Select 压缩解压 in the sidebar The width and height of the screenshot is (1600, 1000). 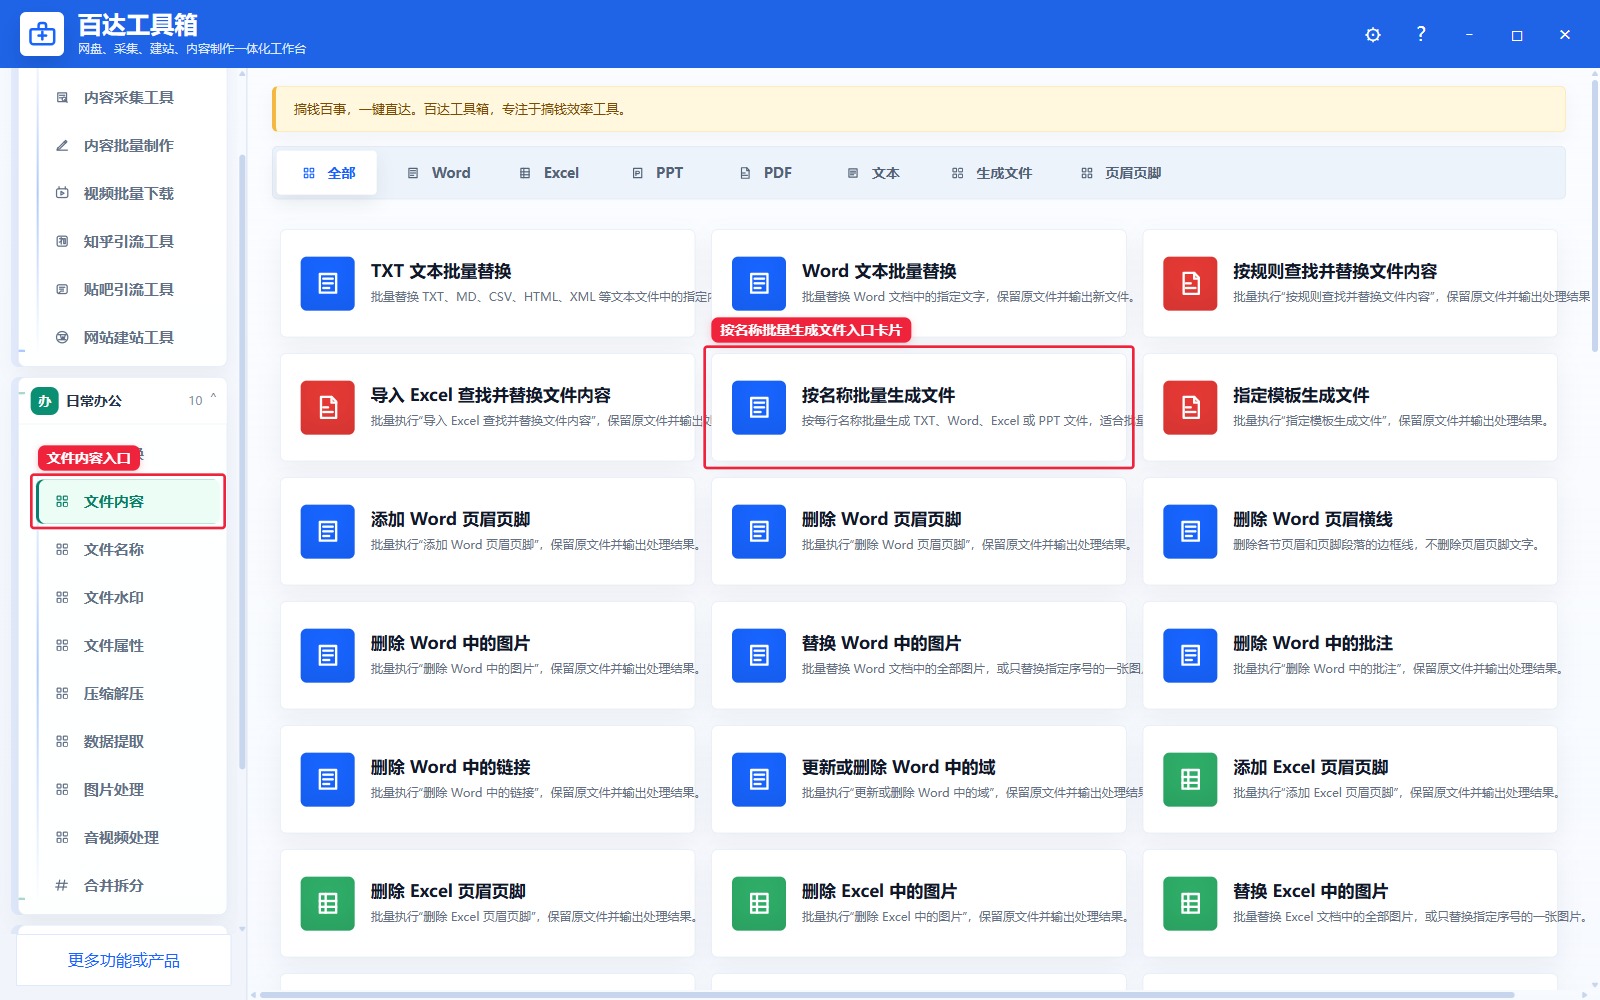tap(128, 694)
